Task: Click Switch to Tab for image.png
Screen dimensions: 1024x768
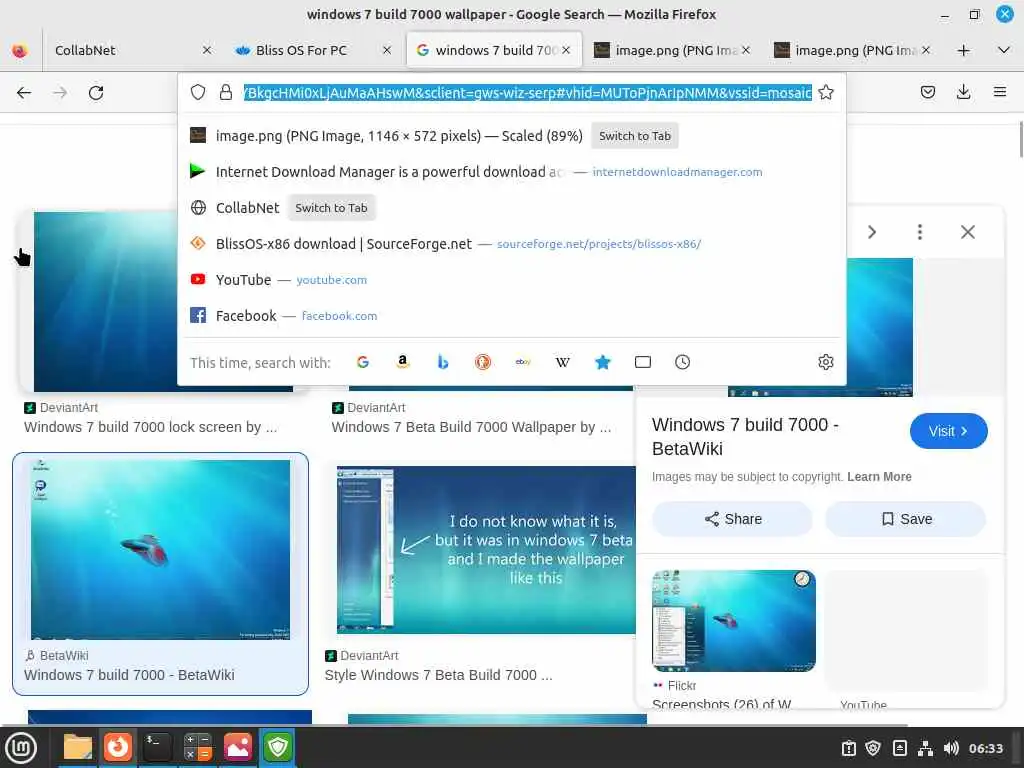Action: (x=635, y=136)
